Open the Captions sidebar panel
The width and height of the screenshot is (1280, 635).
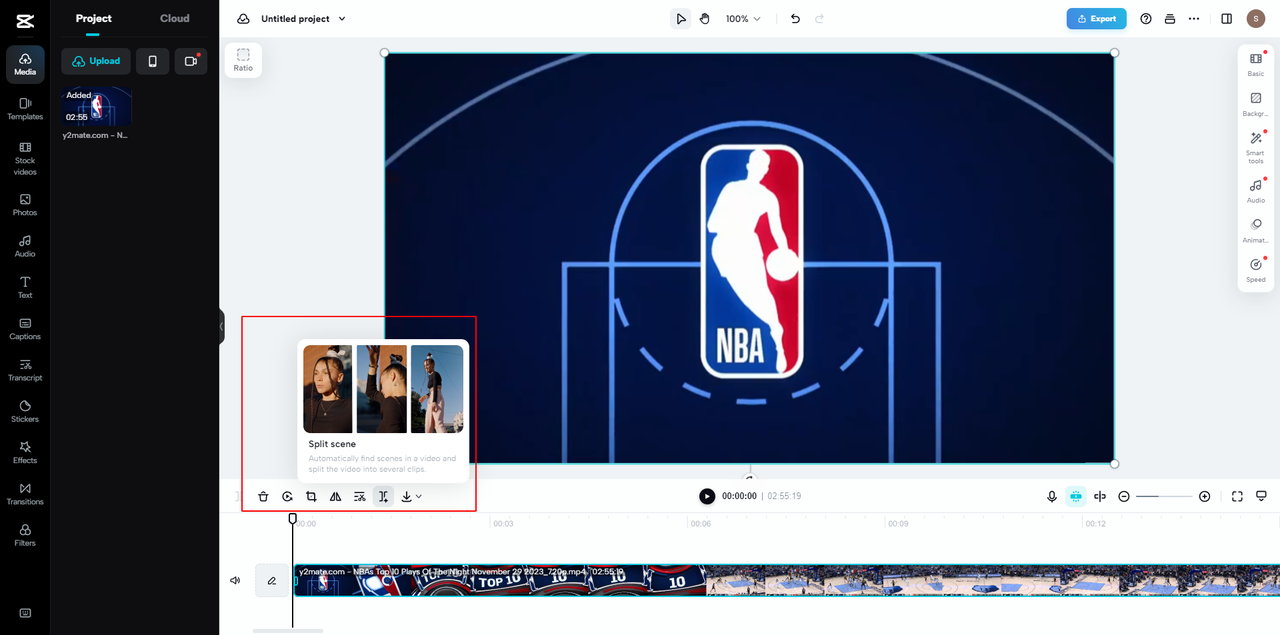pyautogui.click(x=25, y=329)
